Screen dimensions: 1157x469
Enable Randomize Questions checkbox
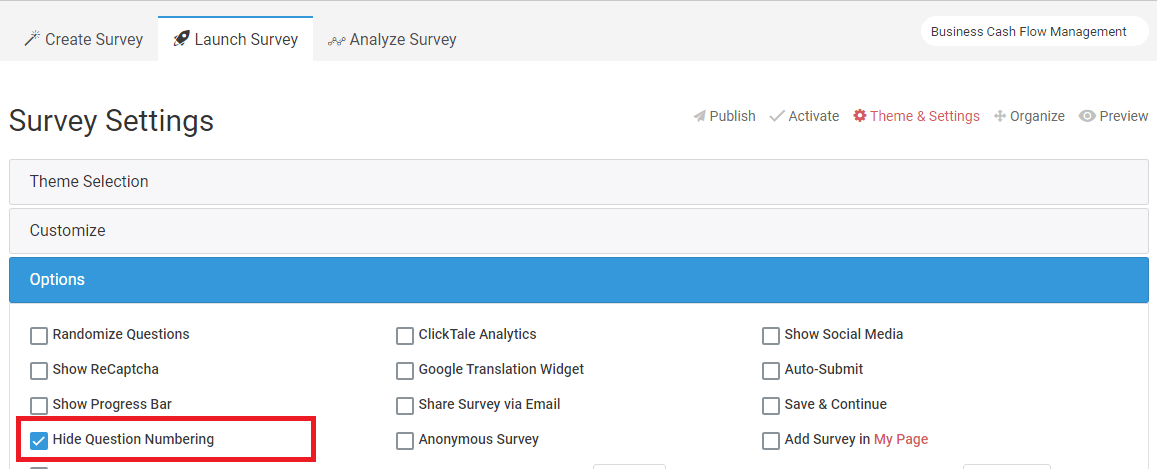pos(38,336)
